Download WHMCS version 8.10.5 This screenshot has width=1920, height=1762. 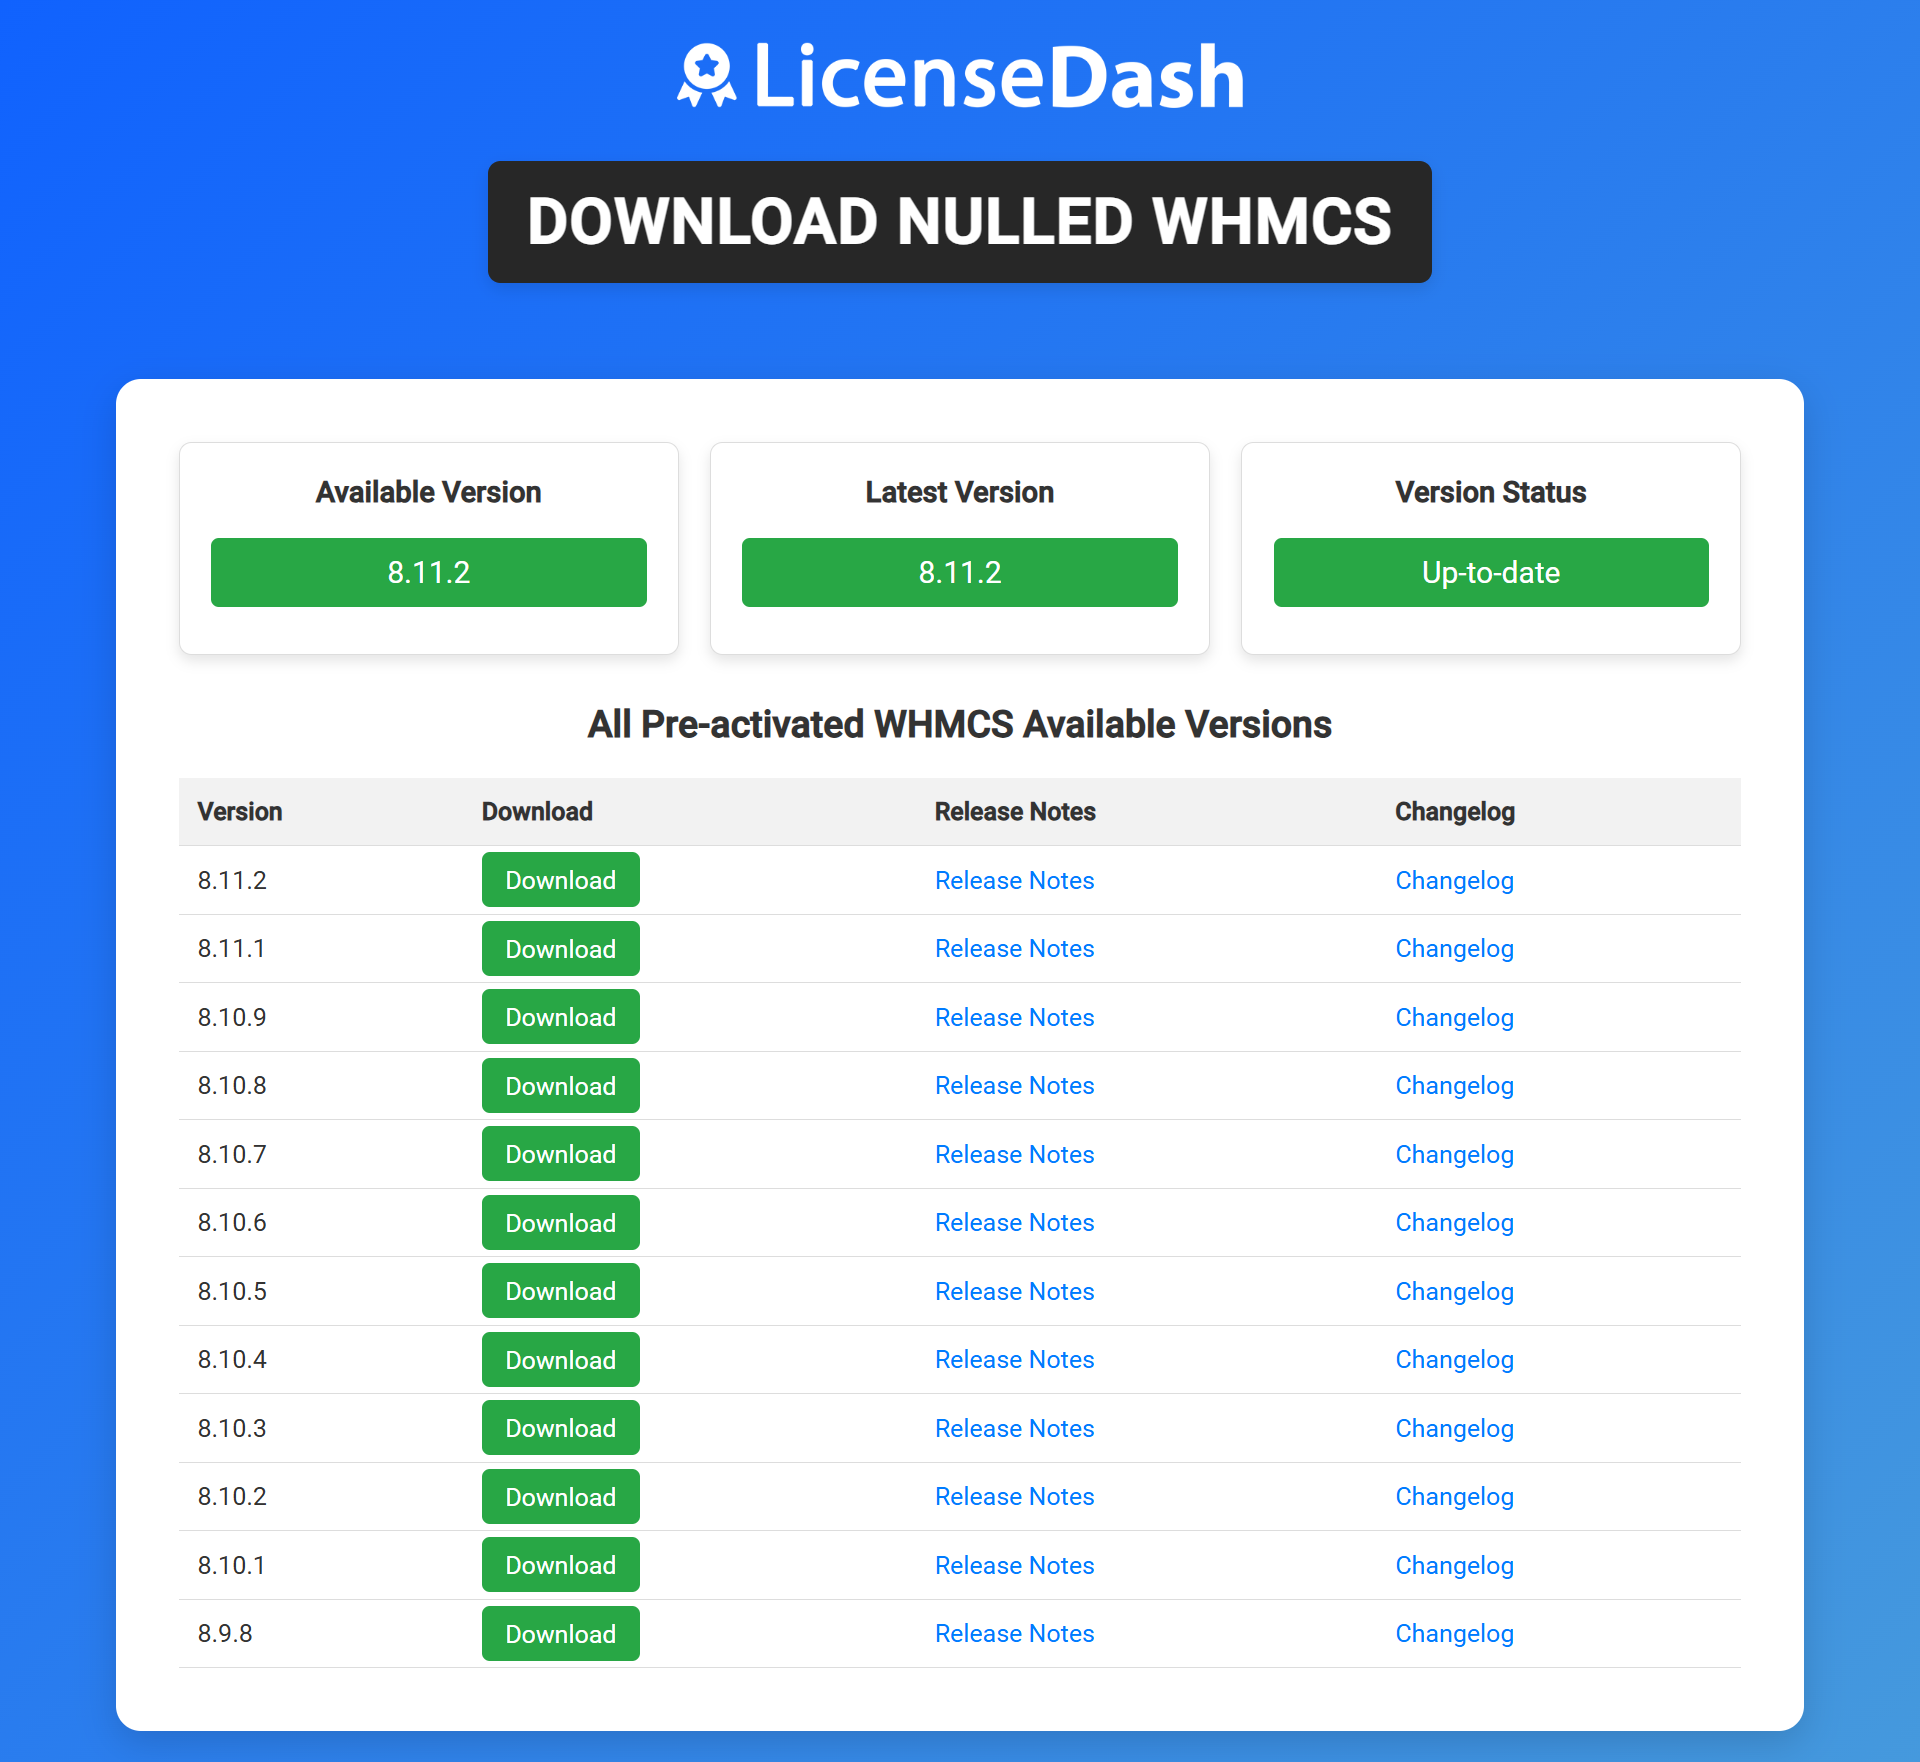click(560, 1290)
